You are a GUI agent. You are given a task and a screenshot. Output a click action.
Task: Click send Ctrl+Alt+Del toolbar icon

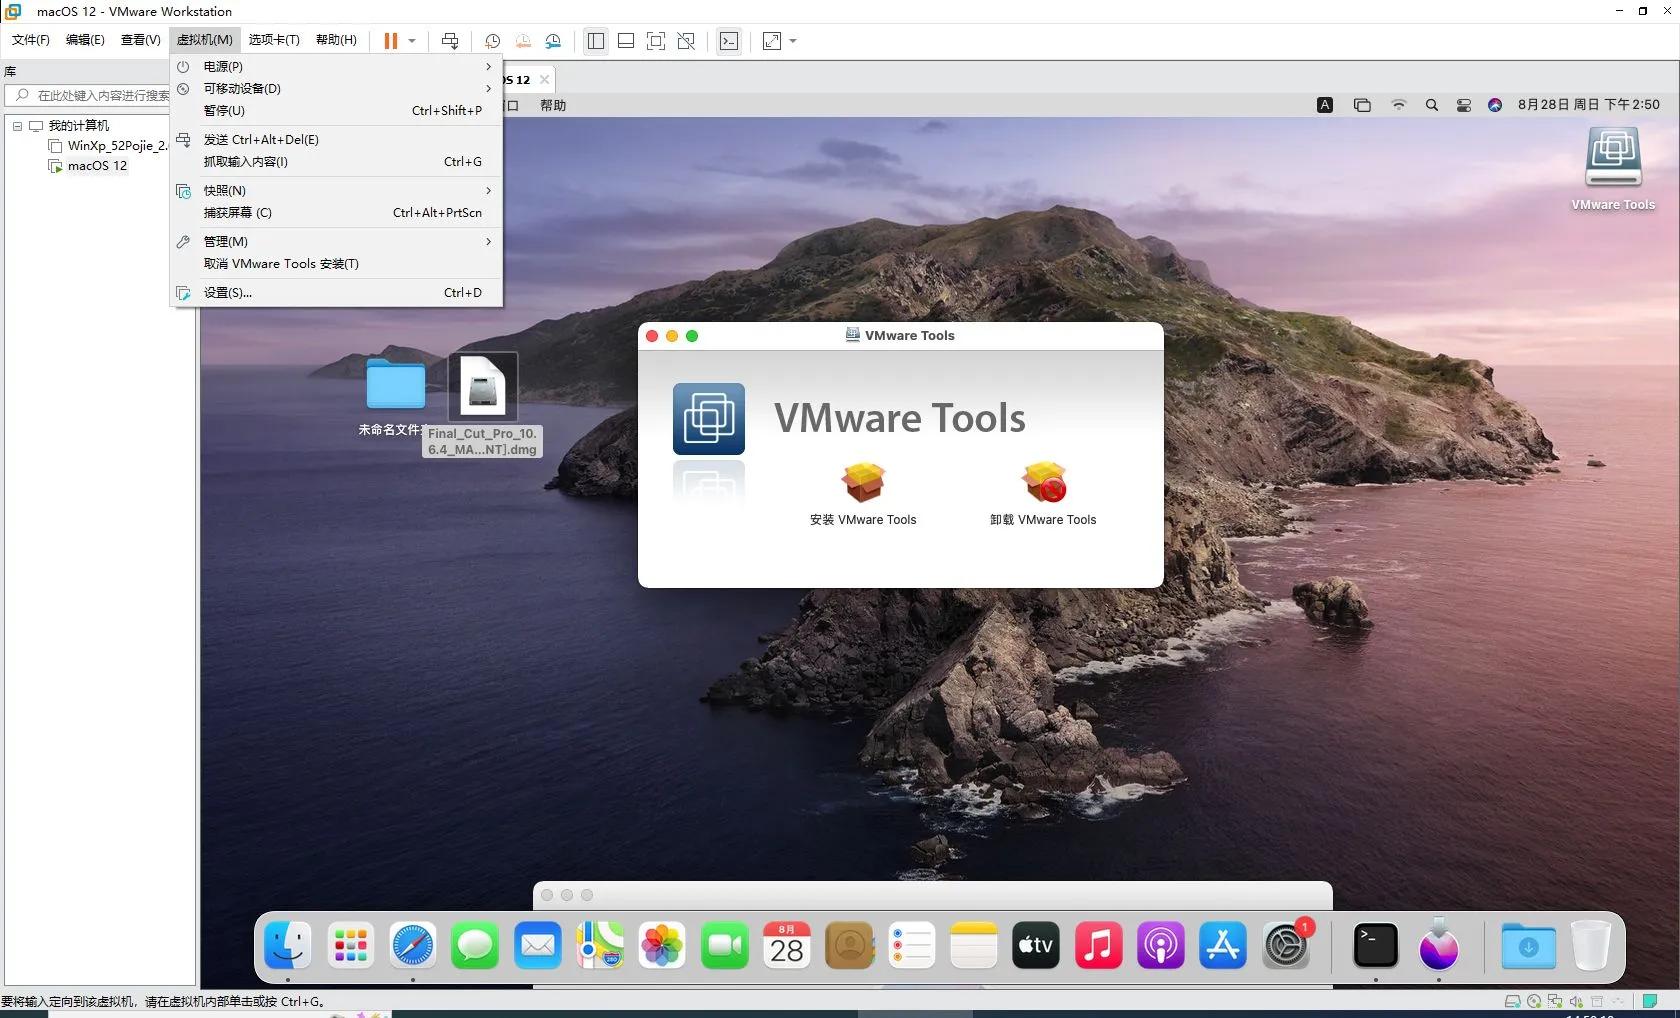coord(450,41)
